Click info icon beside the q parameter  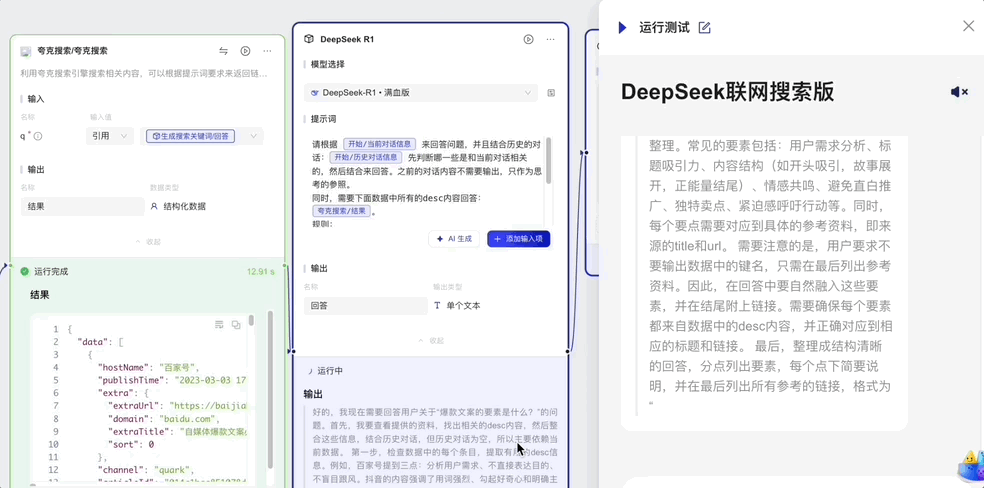pyautogui.click(x=39, y=135)
